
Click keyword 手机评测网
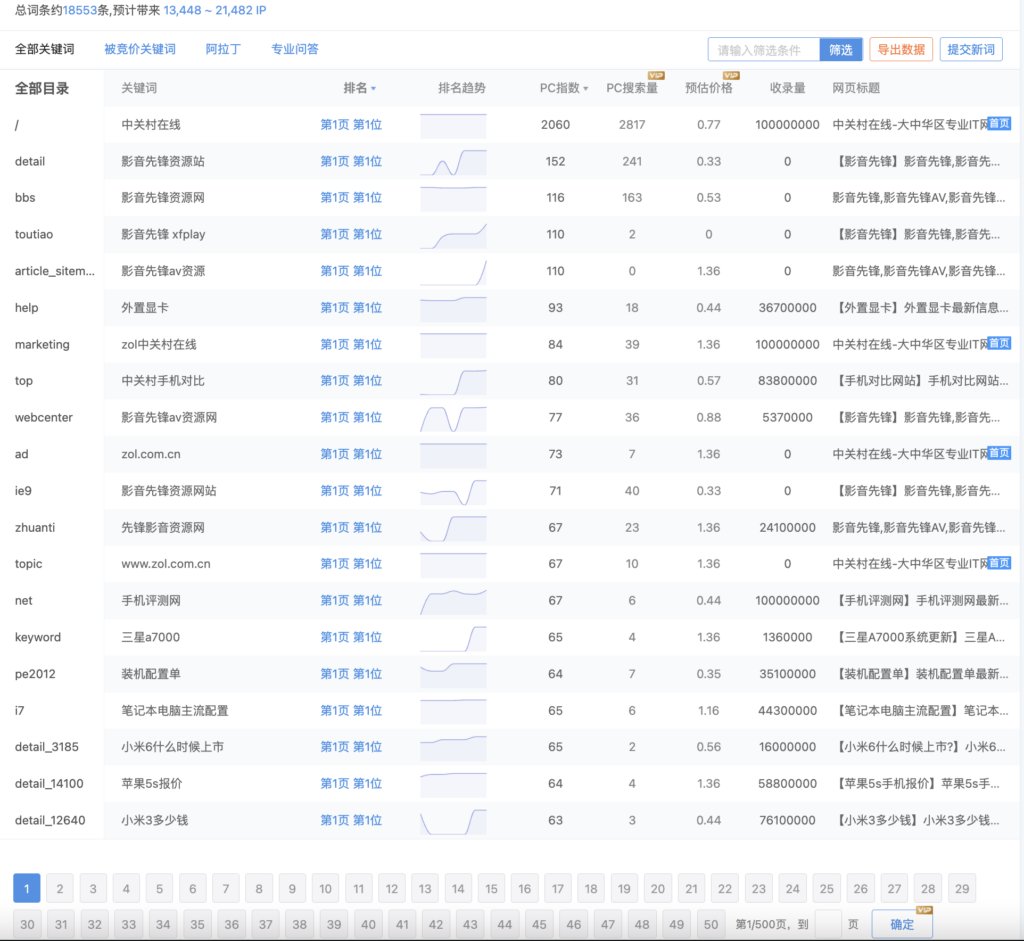click(151, 601)
